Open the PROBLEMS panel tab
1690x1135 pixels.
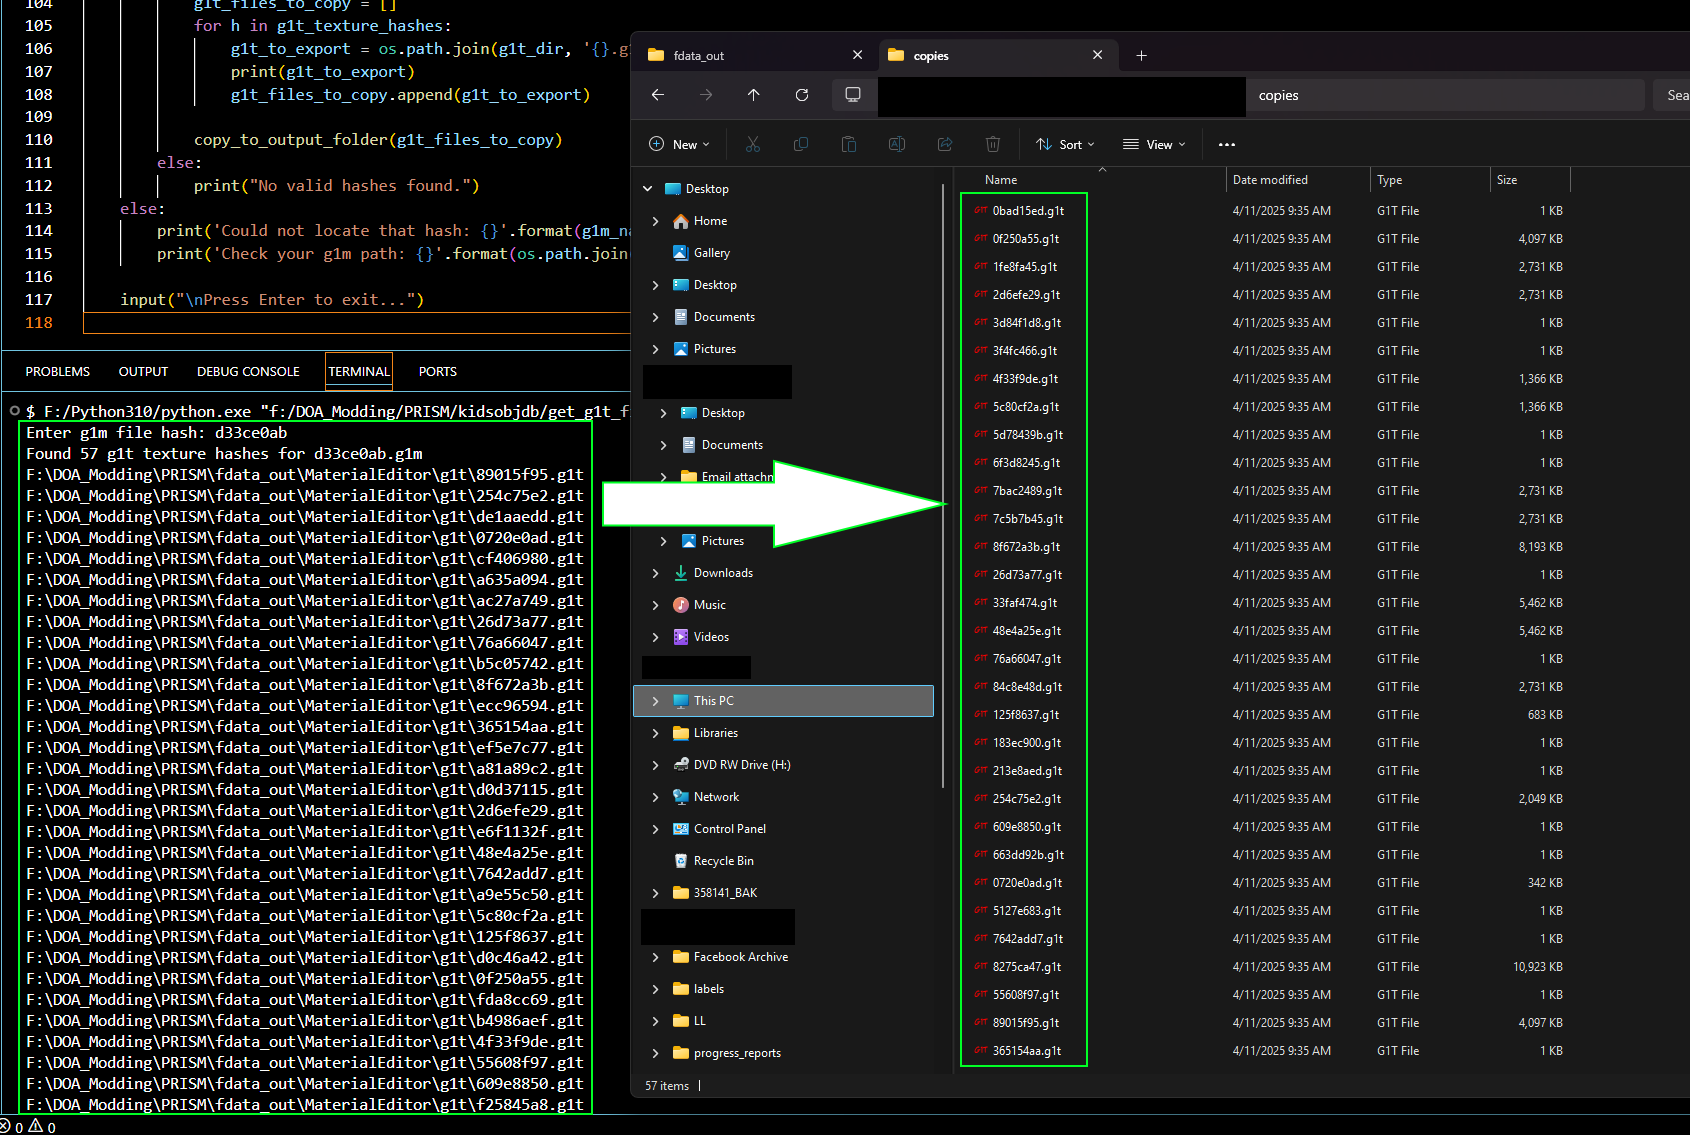pos(58,372)
